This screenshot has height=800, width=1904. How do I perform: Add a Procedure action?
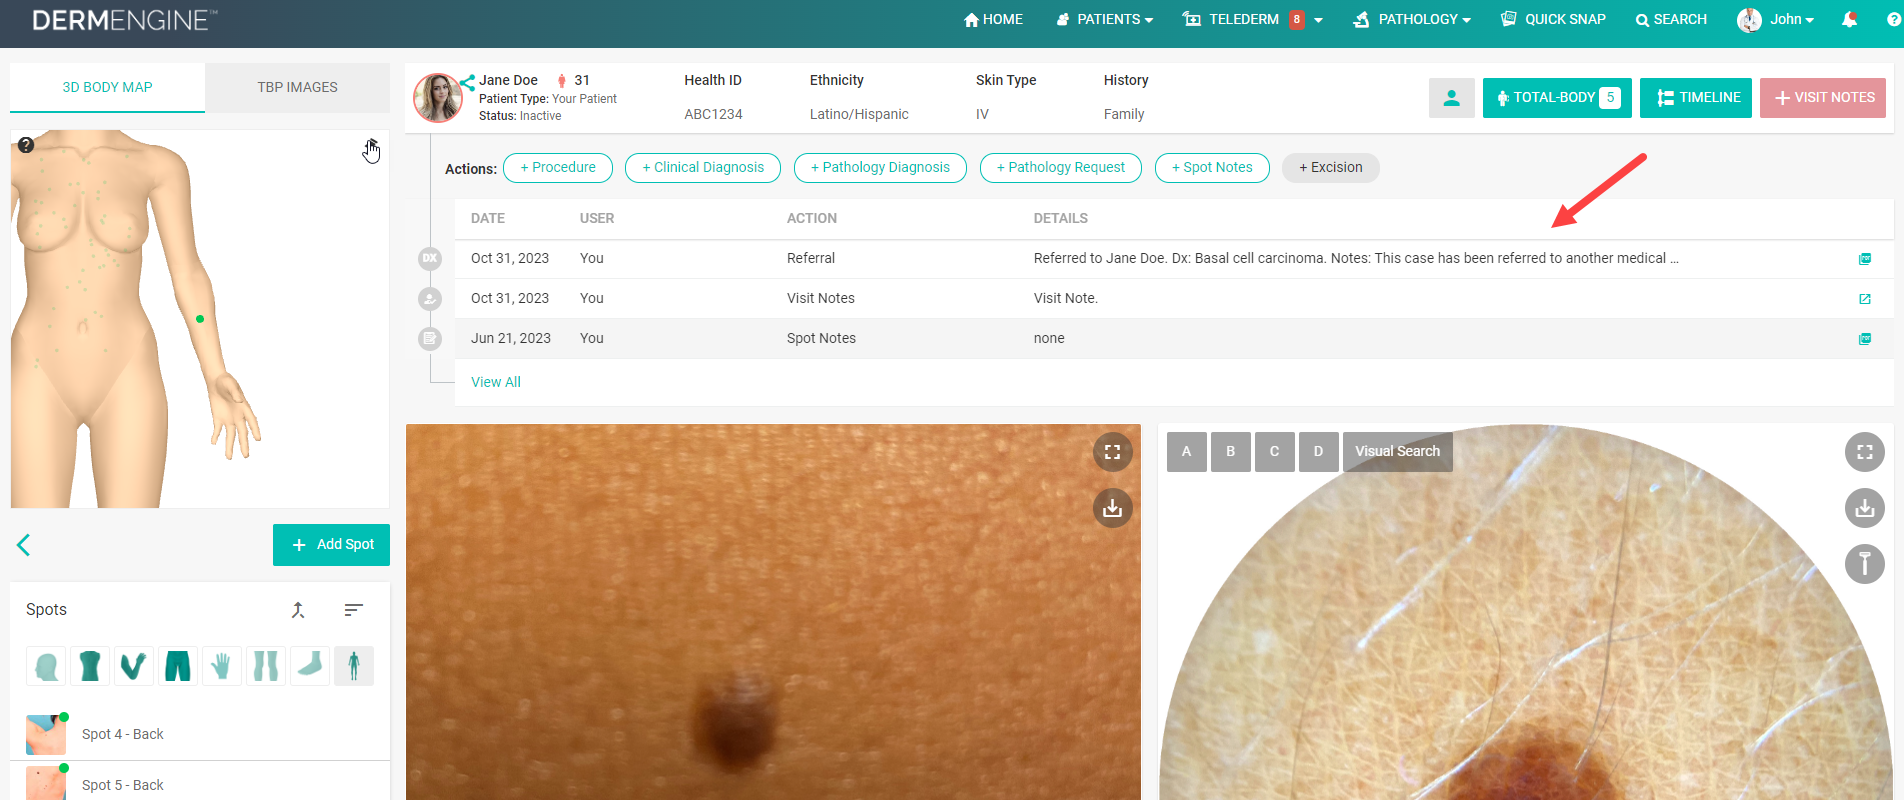(x=558, y=168)
